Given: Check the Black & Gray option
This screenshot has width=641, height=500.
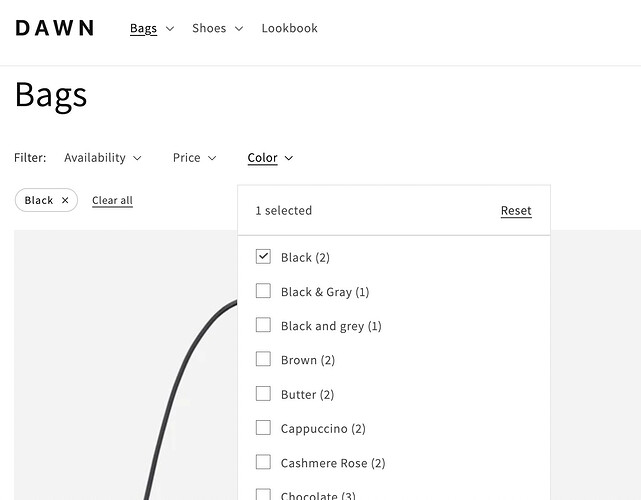Looking at the screenshot, I should [x=263, y=291].
